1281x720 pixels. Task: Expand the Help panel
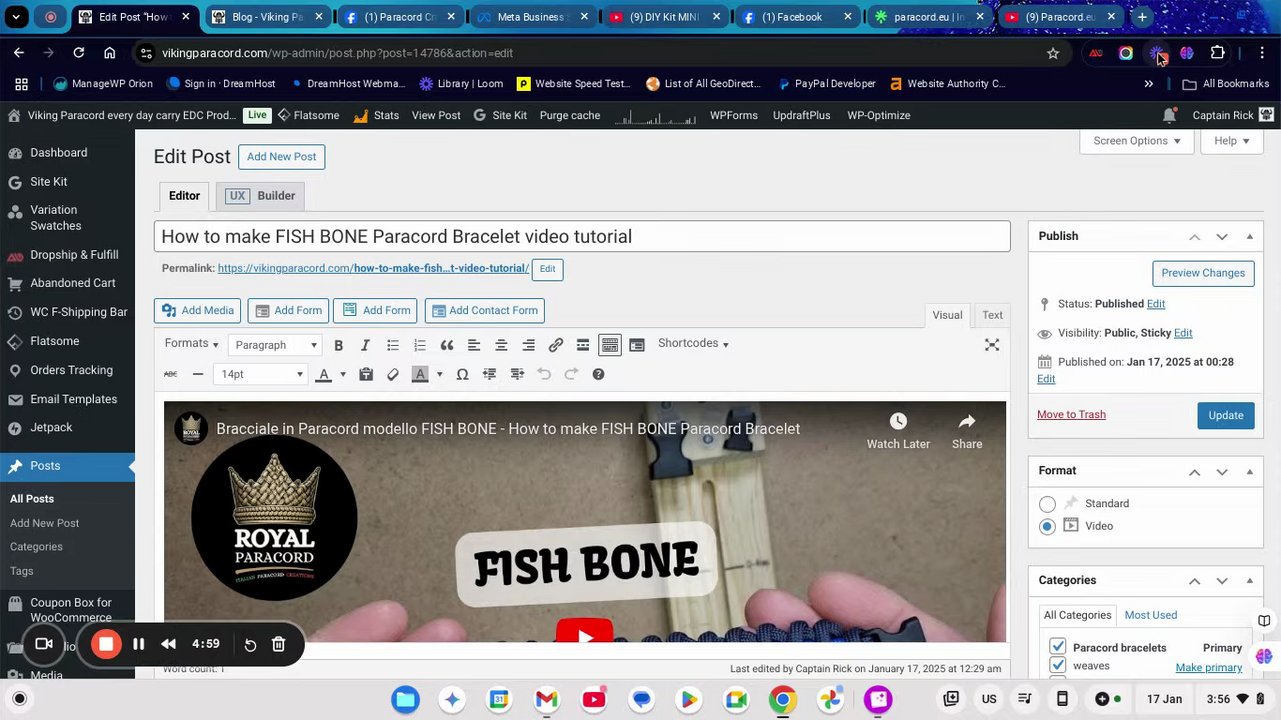click(1231, 141)
